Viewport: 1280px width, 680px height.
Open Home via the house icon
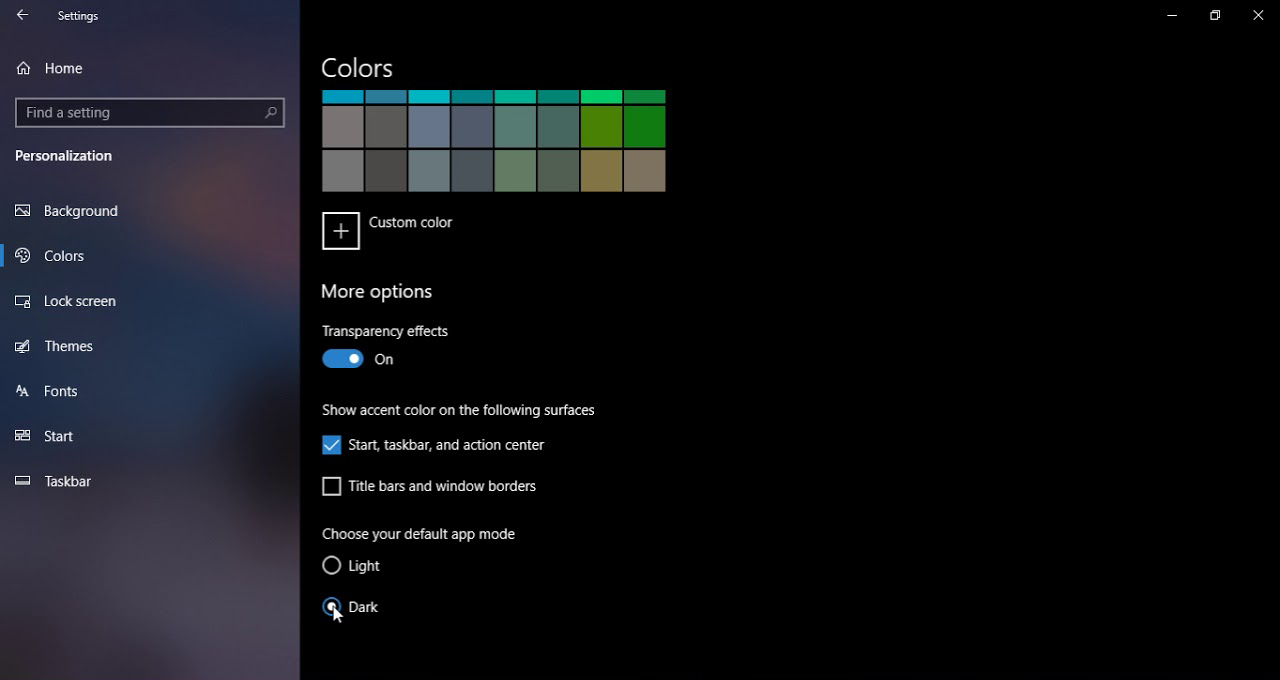coord(23,68)
